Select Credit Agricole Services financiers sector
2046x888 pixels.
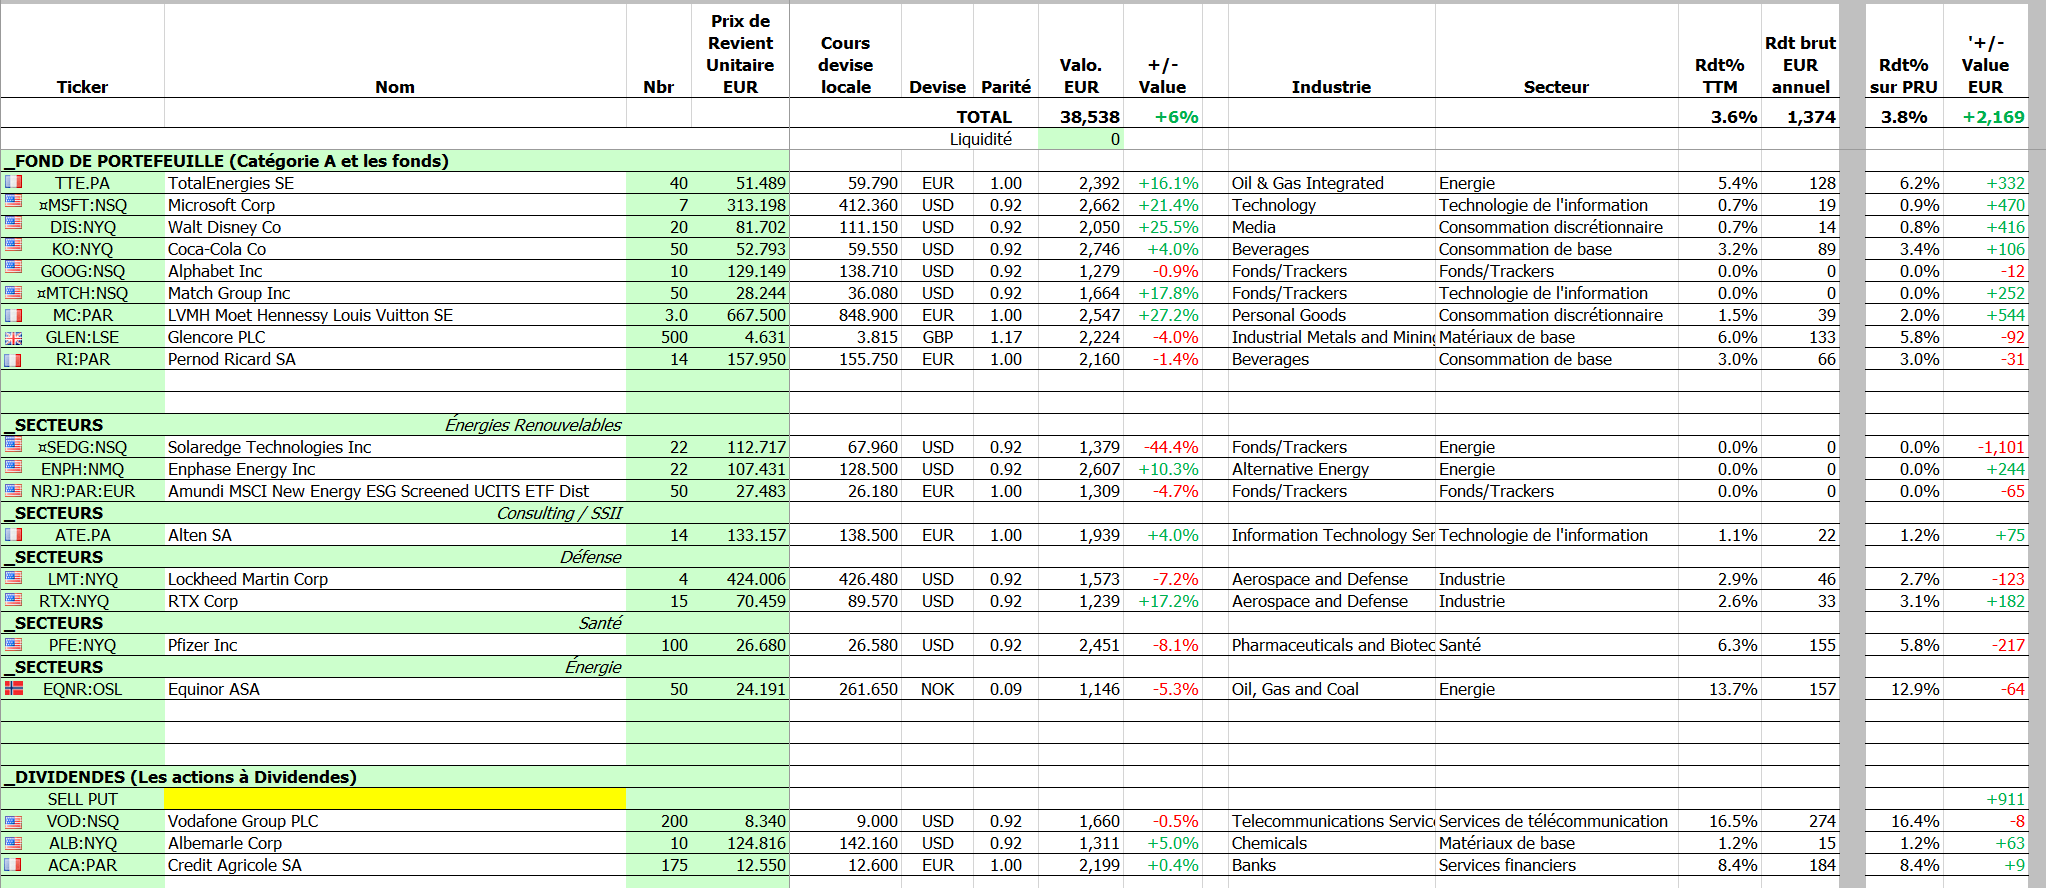(1557, 865)
